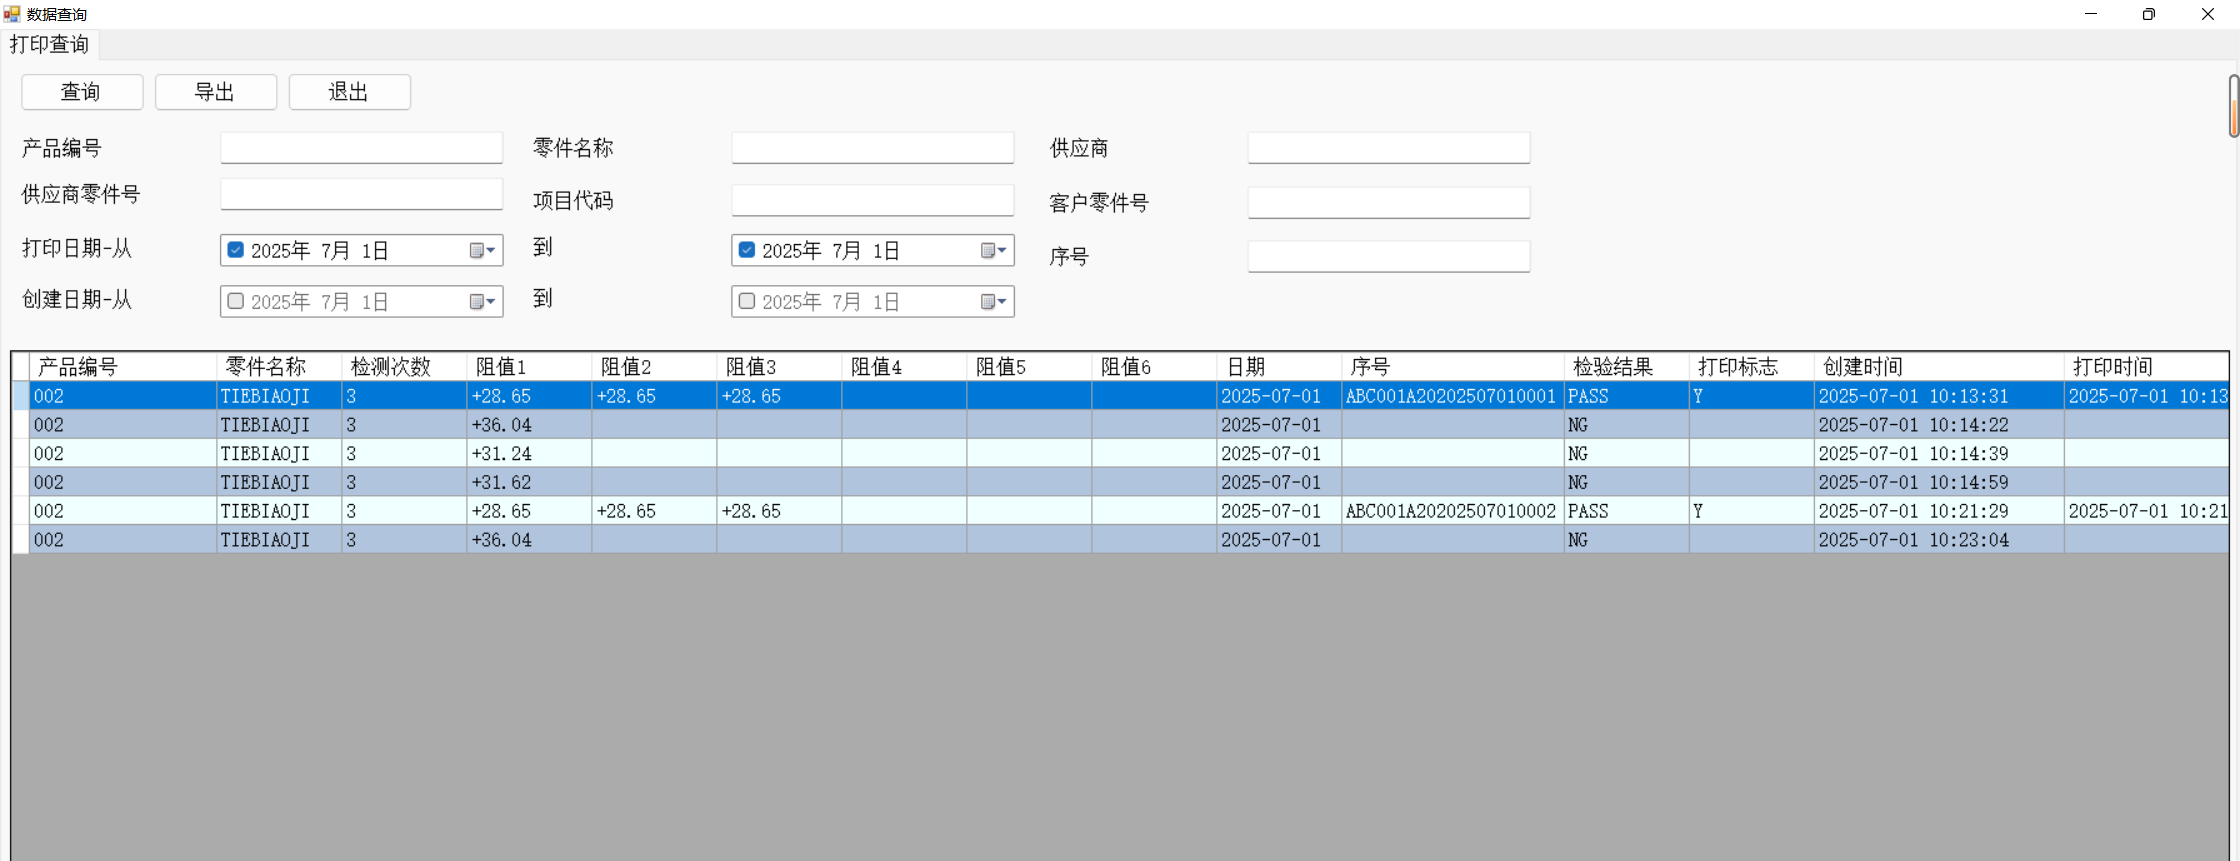Click the 导出 export button
The height and width of the screenshot is (861, 2240).
click(215, 92)
